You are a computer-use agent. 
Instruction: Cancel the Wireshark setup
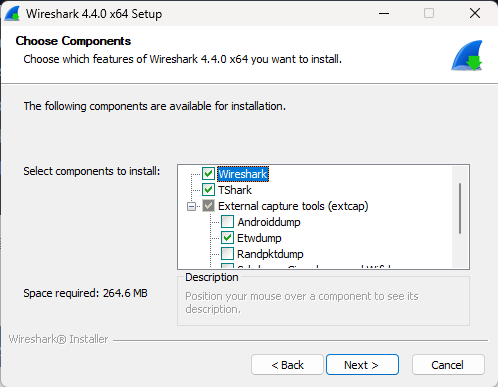tap(448, 365)
